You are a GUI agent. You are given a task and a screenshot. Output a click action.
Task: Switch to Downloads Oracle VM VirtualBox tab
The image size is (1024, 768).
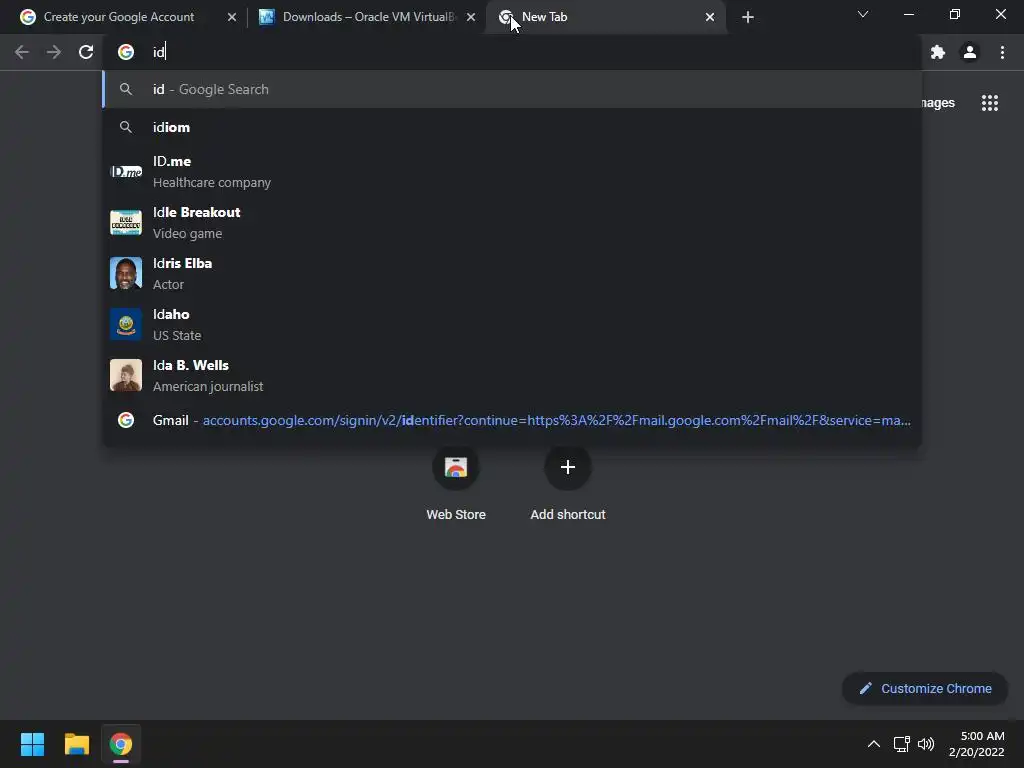click(x=366, y=17)
